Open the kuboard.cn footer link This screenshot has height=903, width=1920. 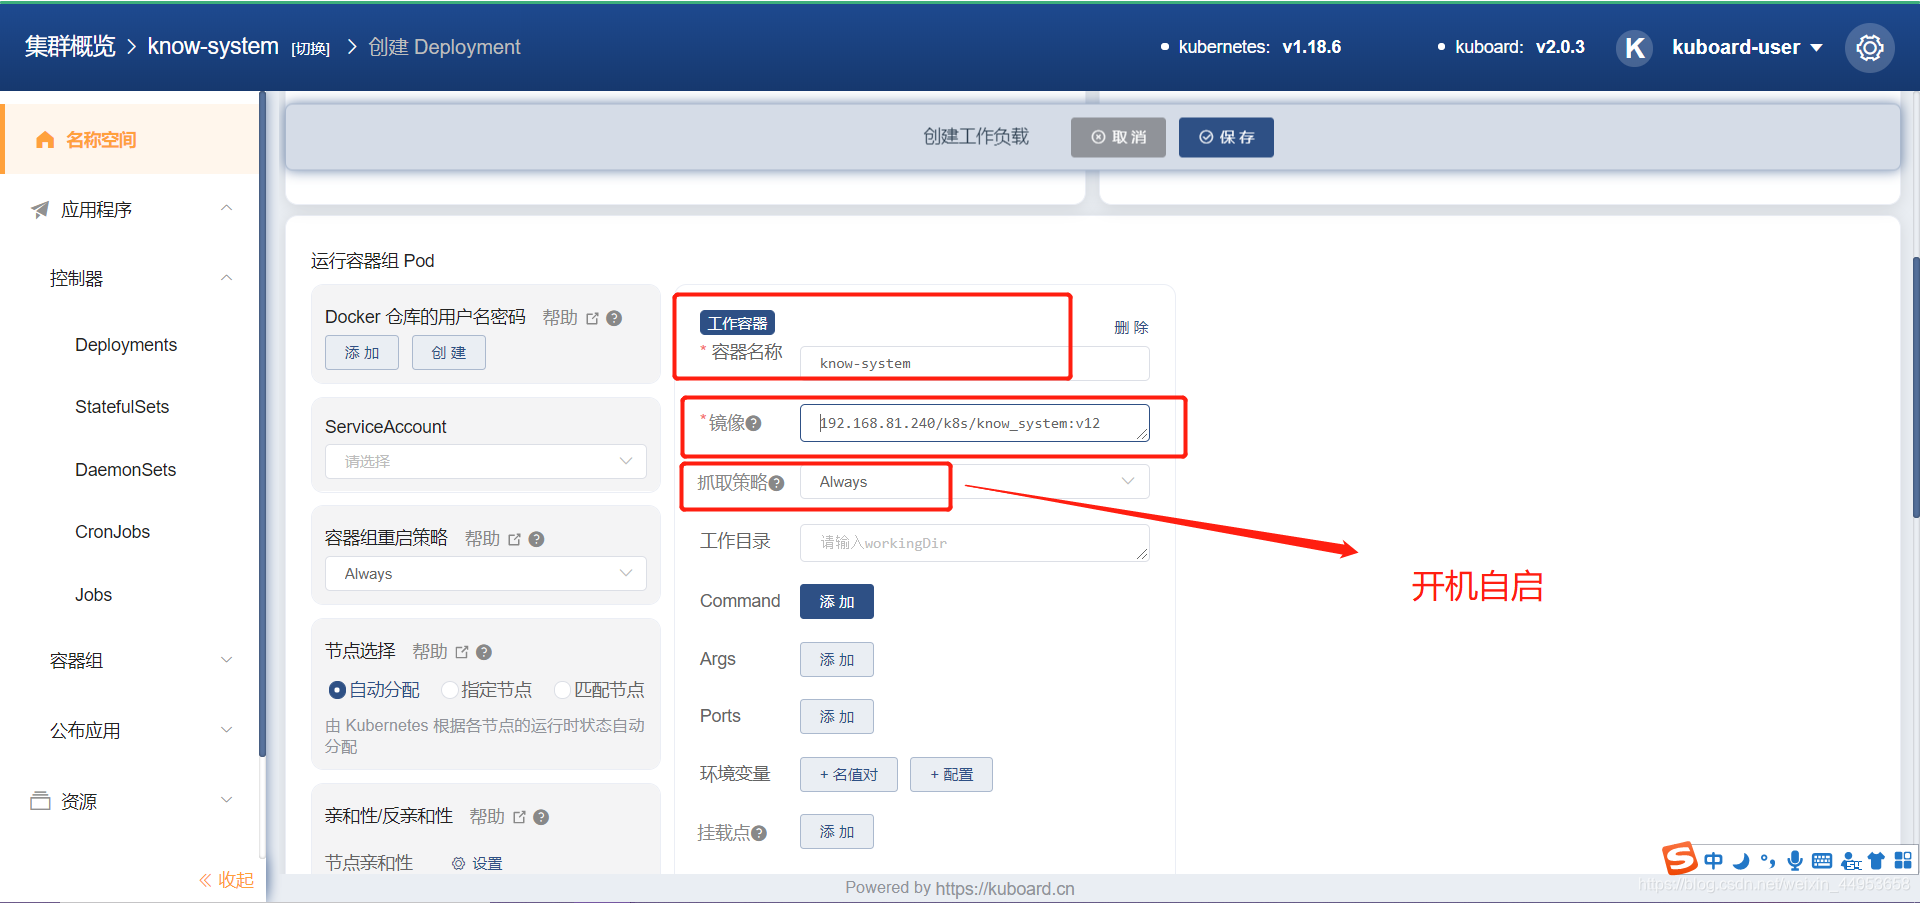pos(1005,888)
